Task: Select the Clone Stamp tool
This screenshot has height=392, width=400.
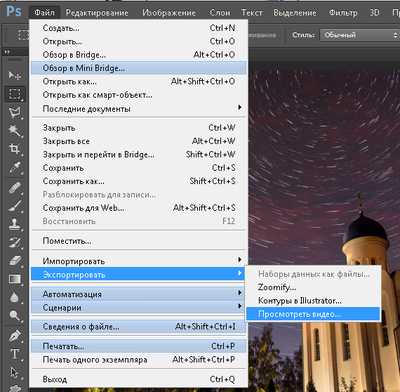Action: tap(15, 224)
